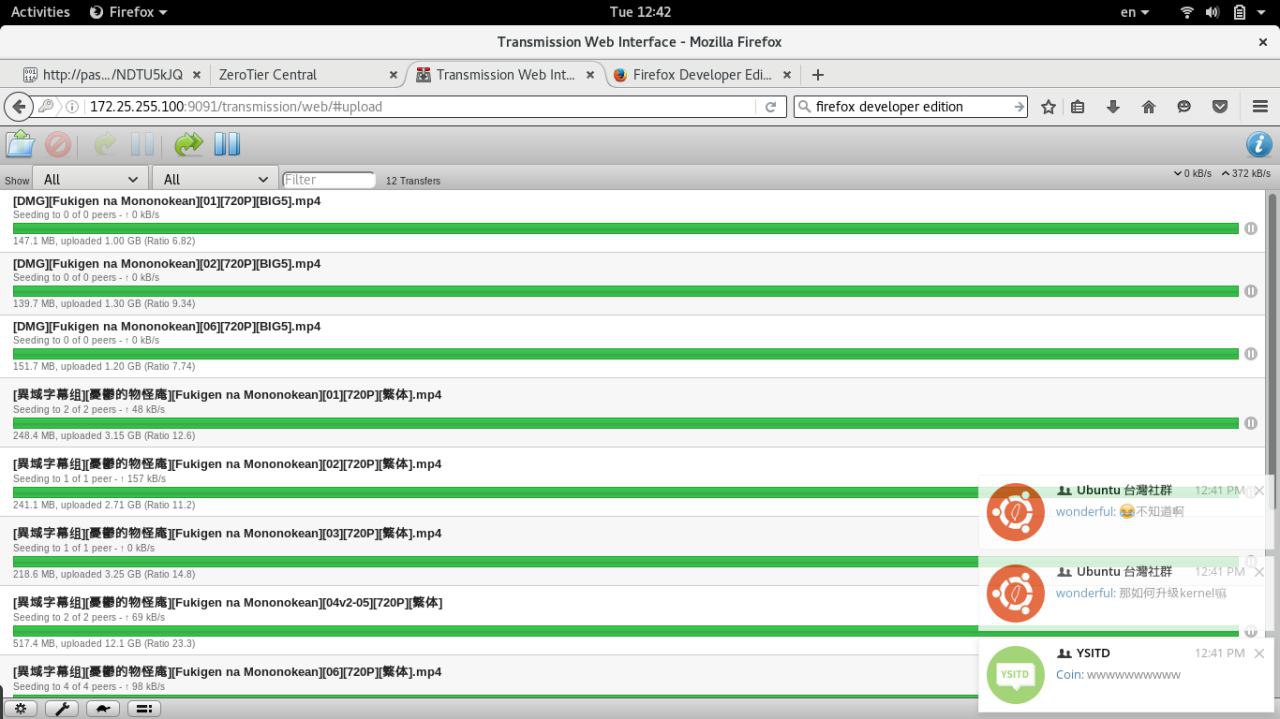This screenshot has height=719, width=1280.
Task: Bookmark this page with the star icon
Action: pos(1048,106)
